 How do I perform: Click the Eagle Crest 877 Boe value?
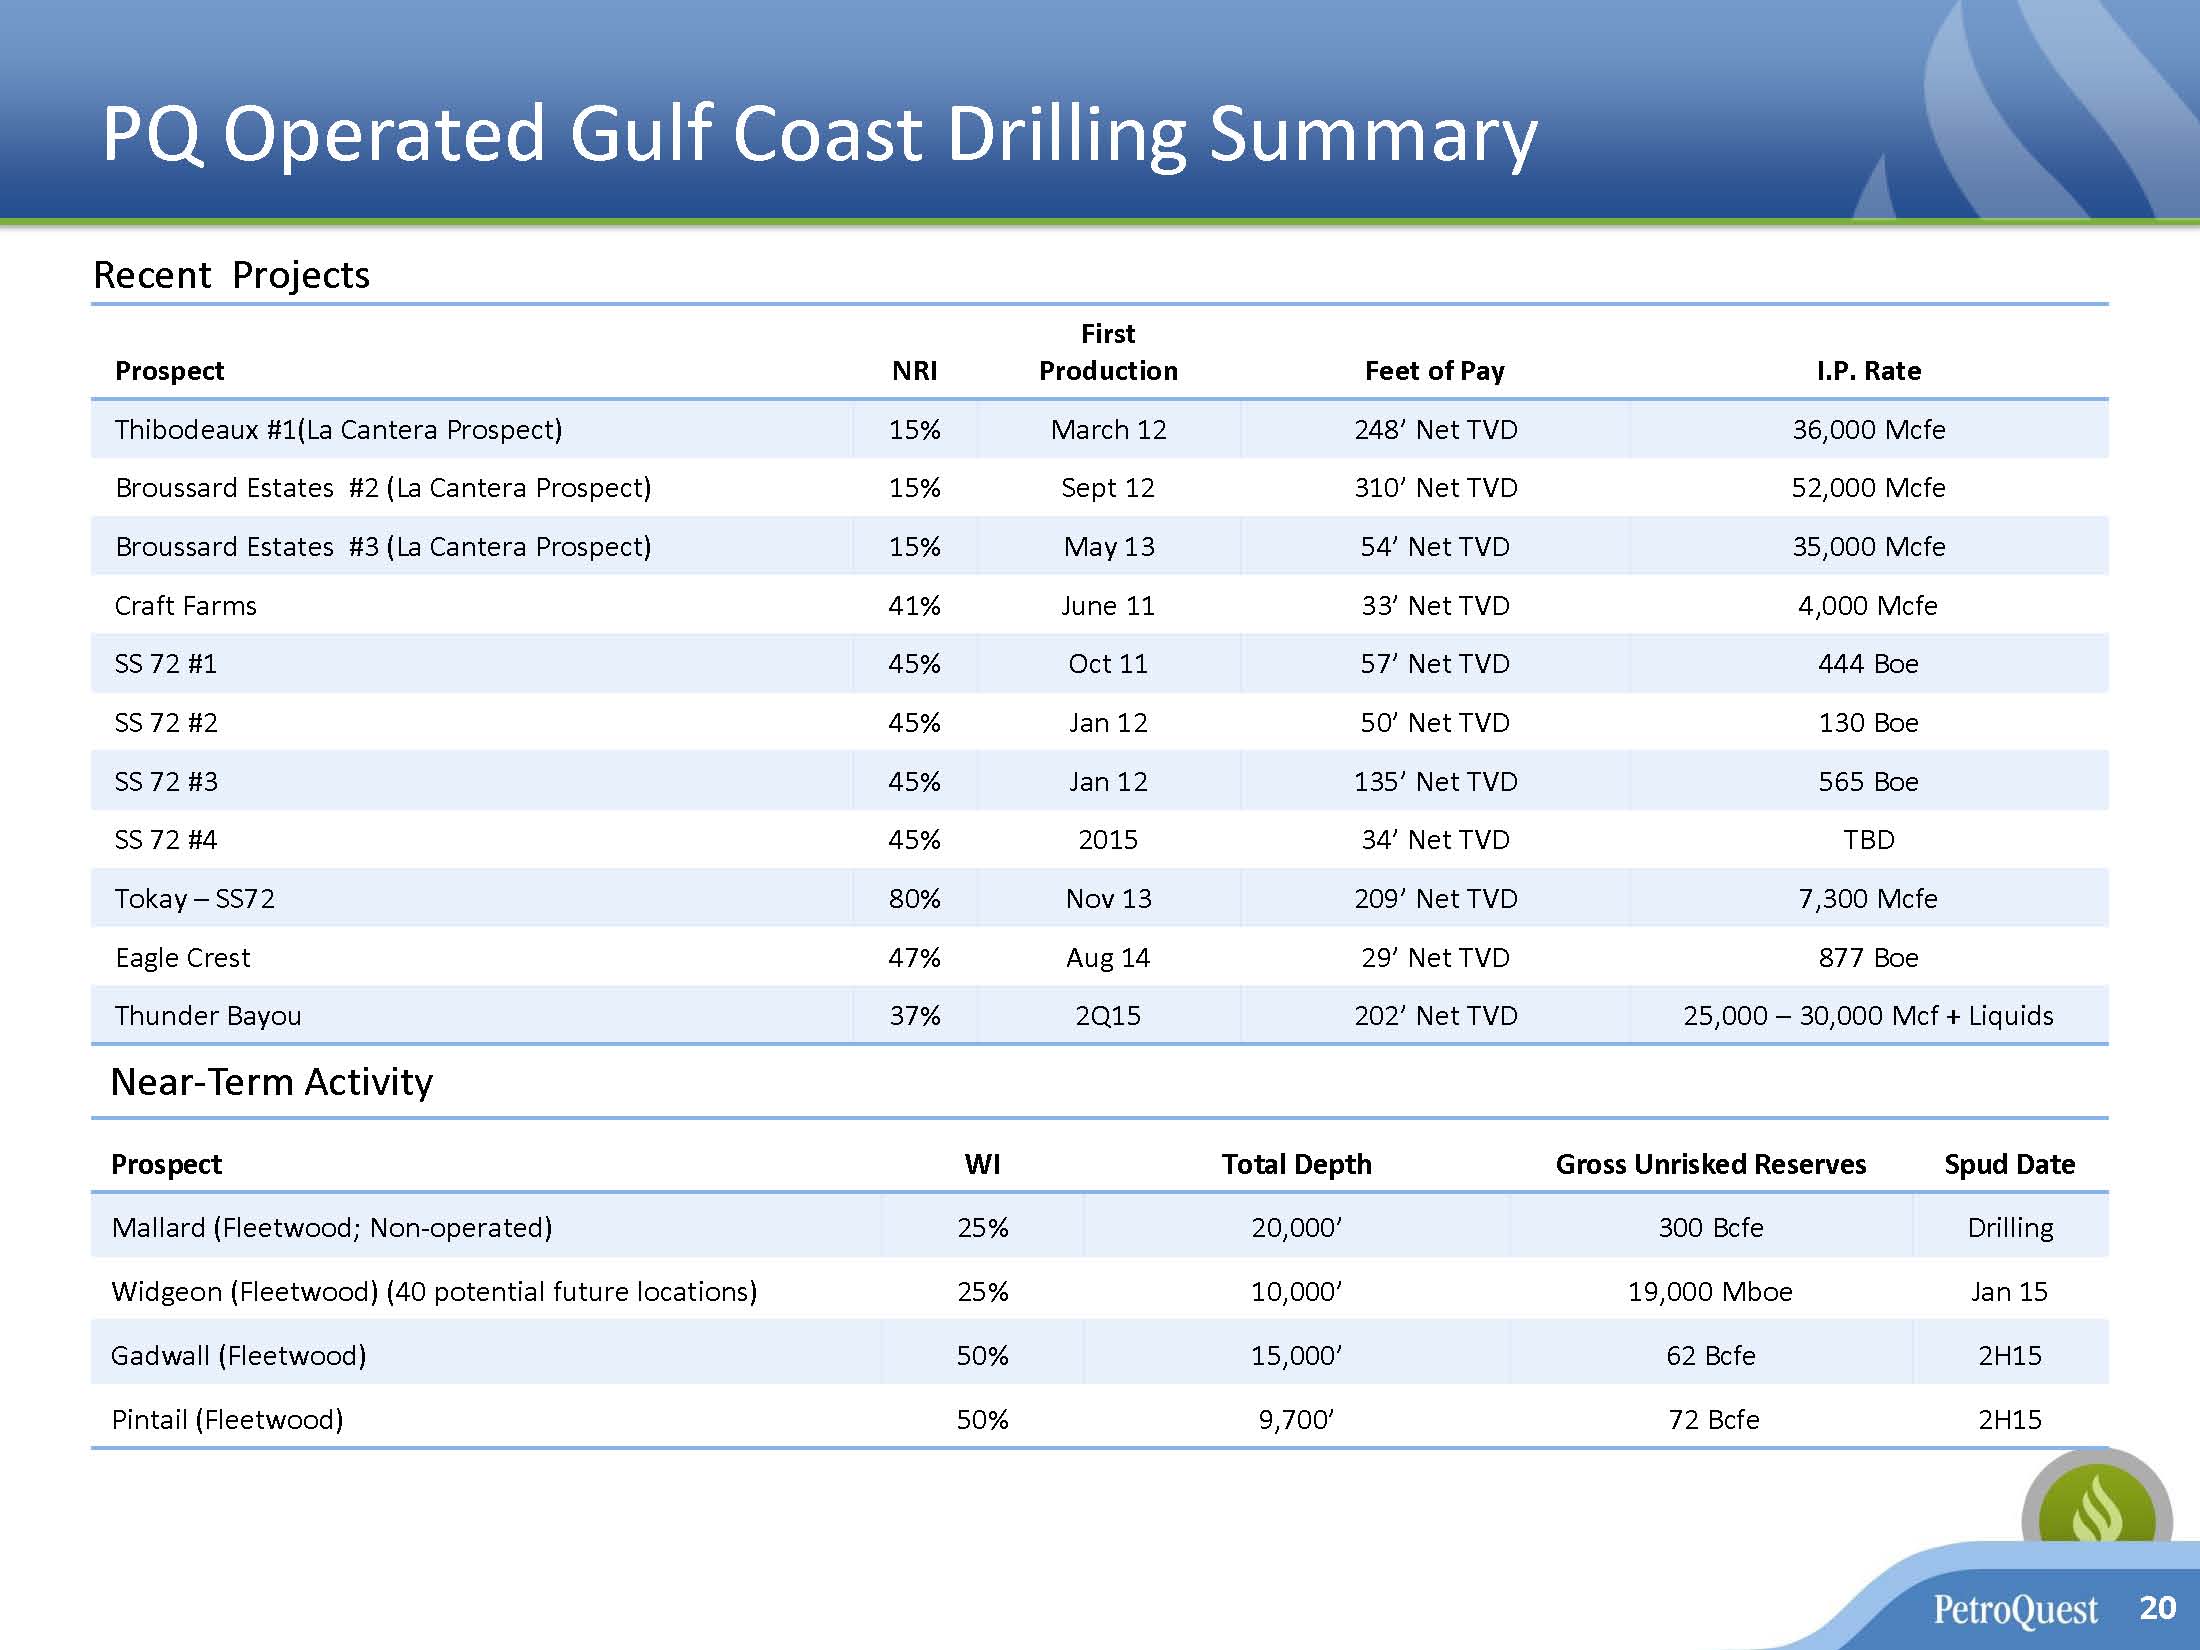(1868, 958)
